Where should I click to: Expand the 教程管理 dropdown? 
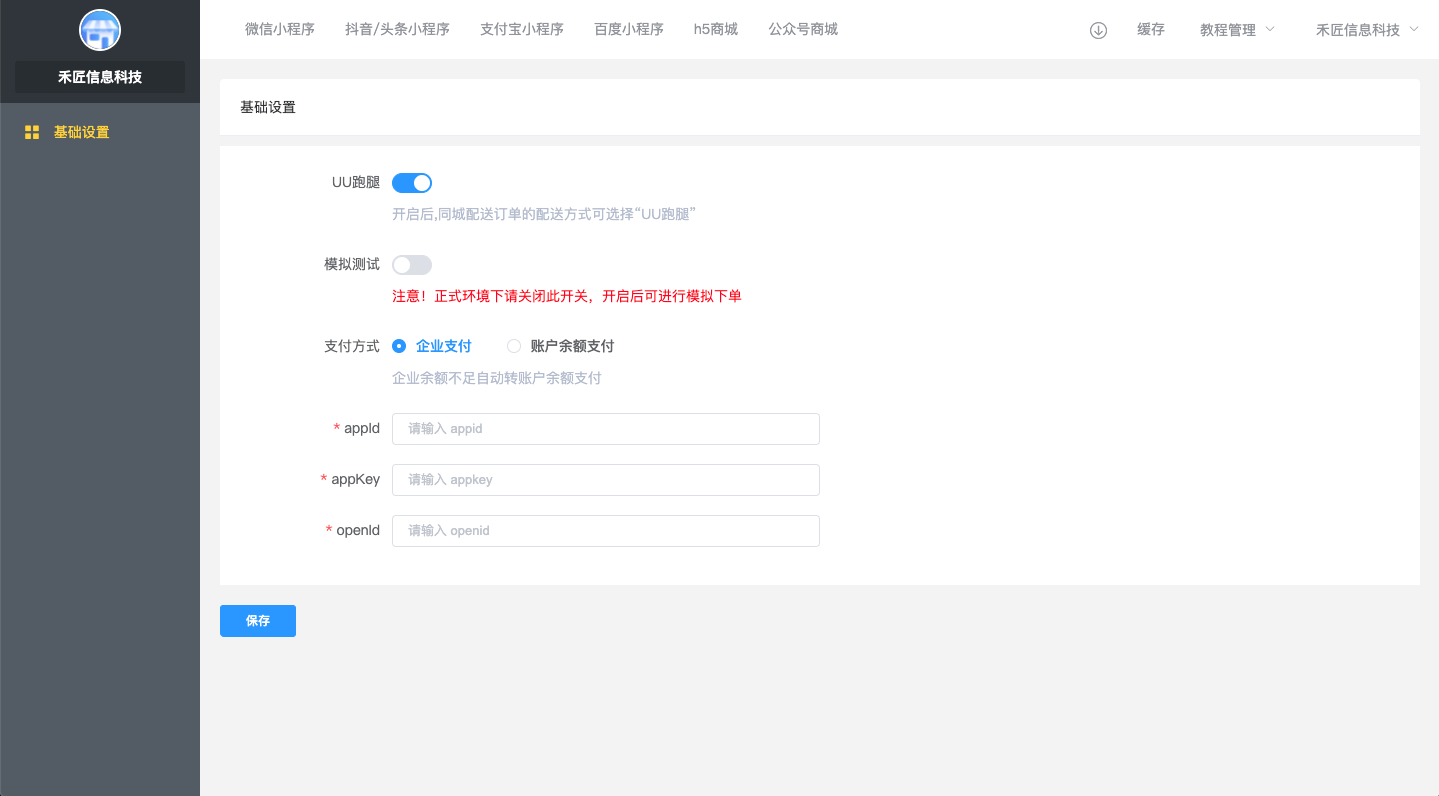pos(1238,30)
